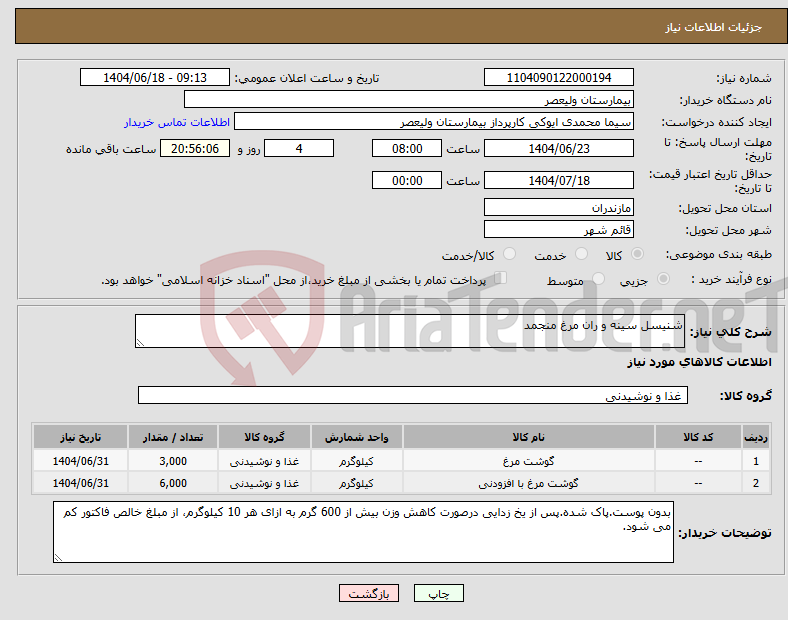Click the remaining days field showing 4
The image size is (788, 620).
[x=299, y=148]
